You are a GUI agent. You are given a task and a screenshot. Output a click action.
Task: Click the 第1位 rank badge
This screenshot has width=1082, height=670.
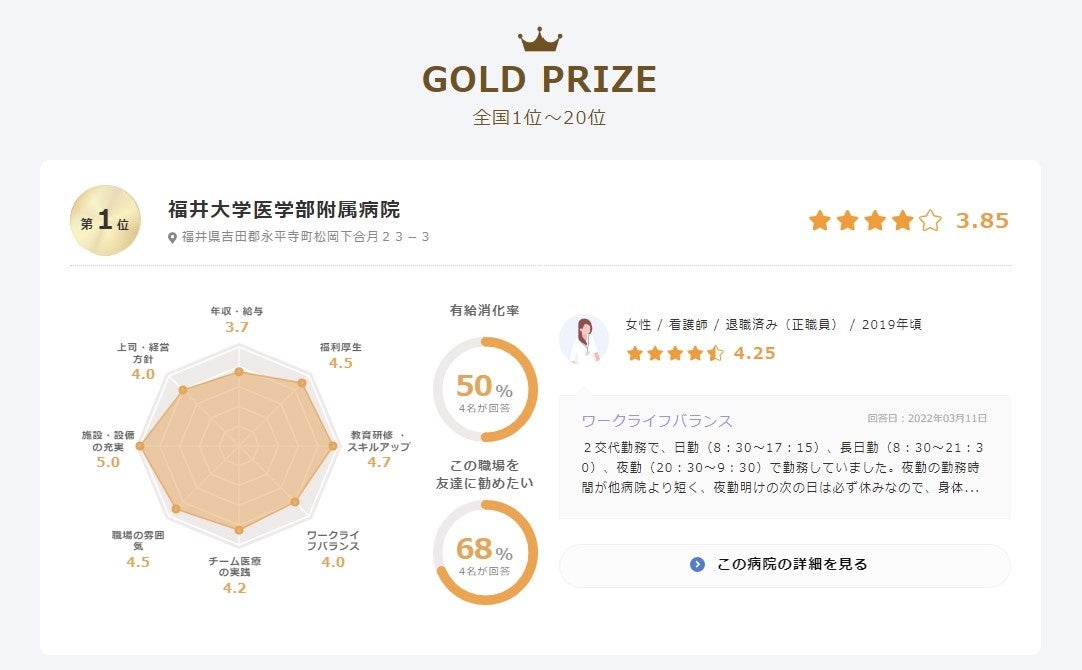point(105,221)
